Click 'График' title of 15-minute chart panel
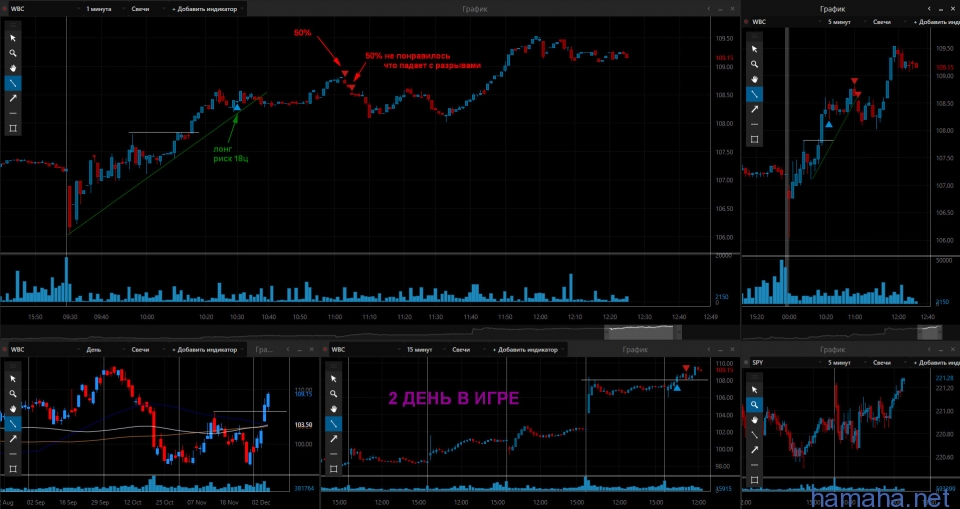This screenshot has width=960, height=509. point(636,350)
